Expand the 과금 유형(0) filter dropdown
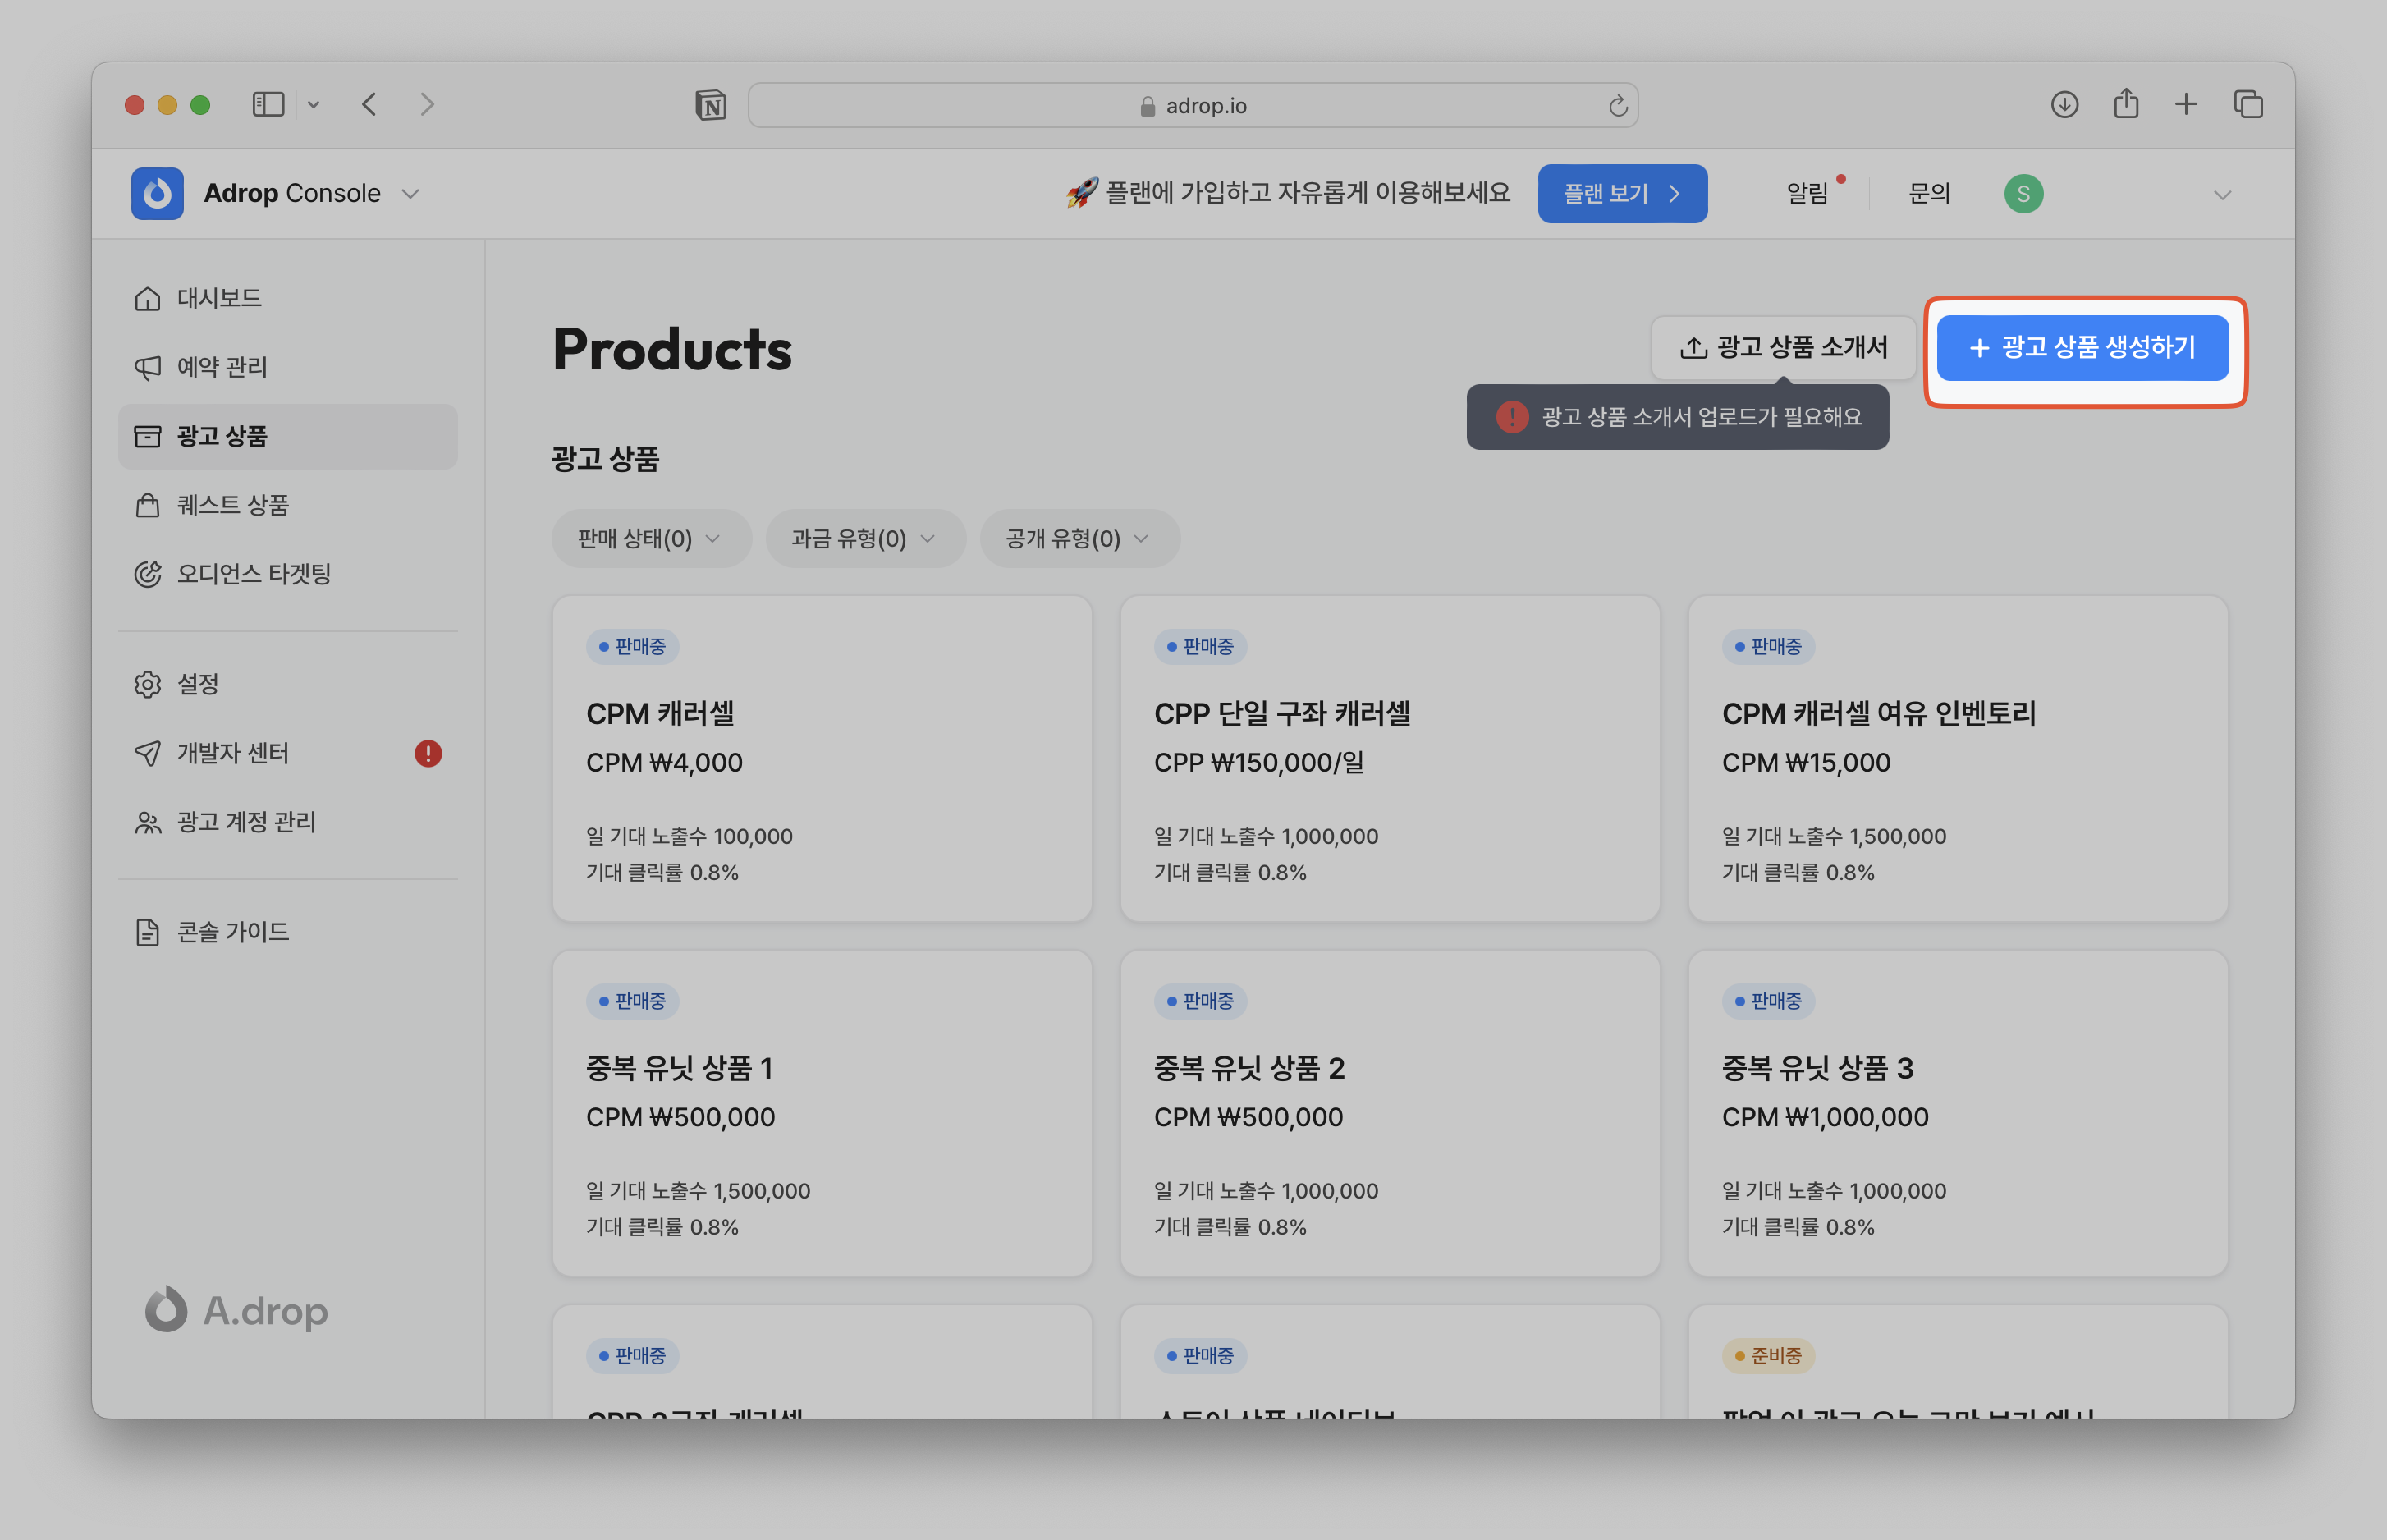This screenshot has width=2387, height=1540. pos(864,539)
